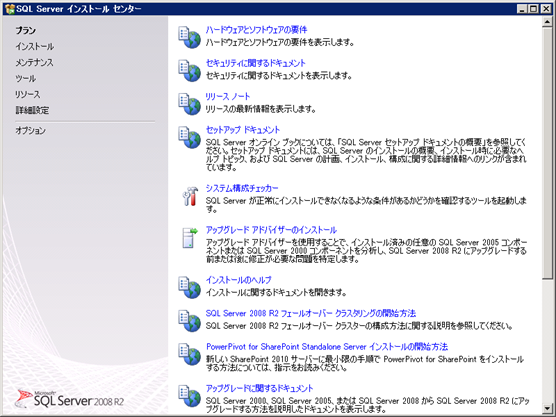Open the リリース ノート link
The height and width of the screenshot is (417, 556).
228,96
